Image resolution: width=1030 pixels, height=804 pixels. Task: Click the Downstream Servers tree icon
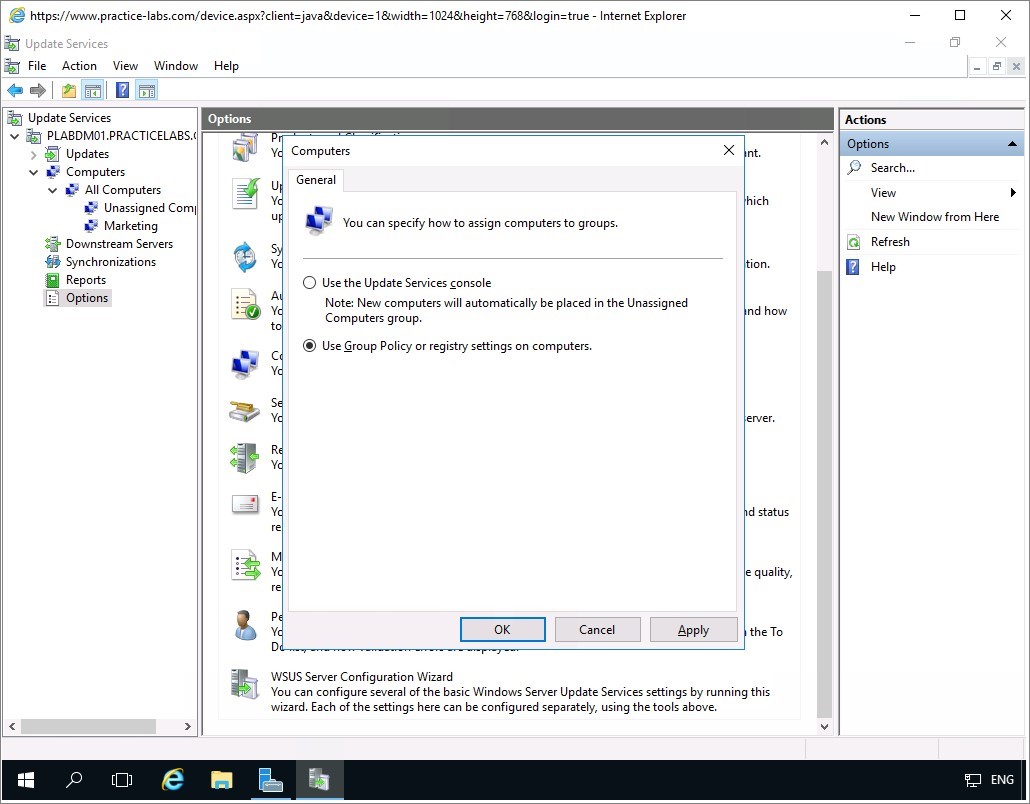click(x=53, y=244)
